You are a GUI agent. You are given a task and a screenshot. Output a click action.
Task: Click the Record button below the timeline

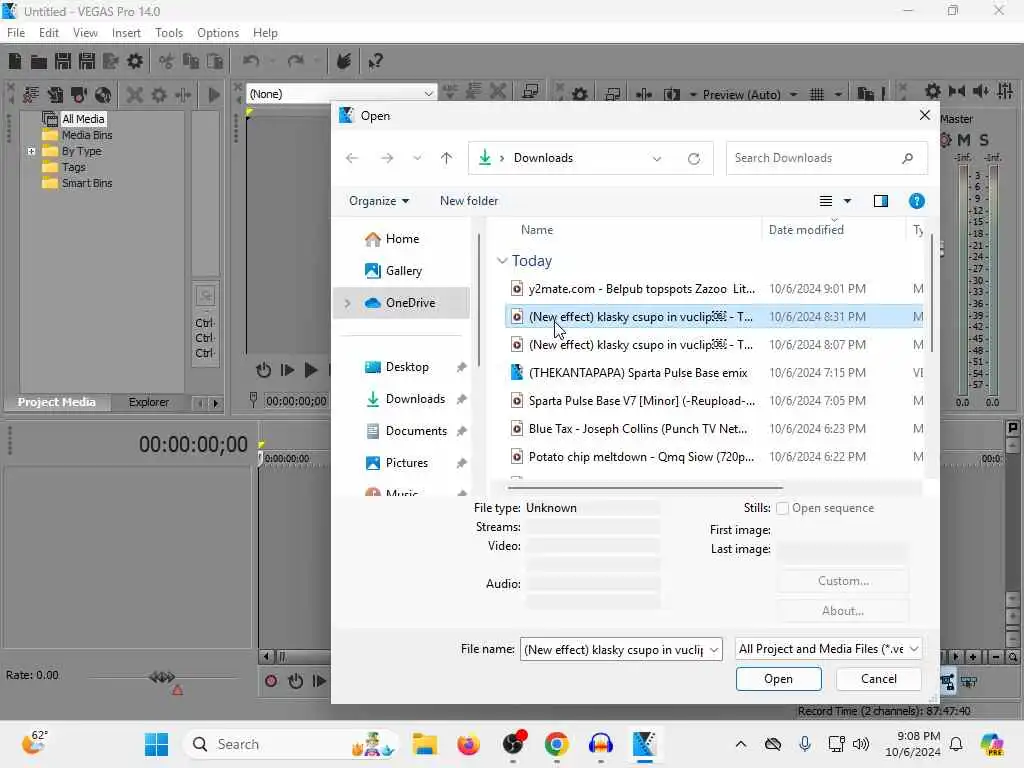click(270, 681)
